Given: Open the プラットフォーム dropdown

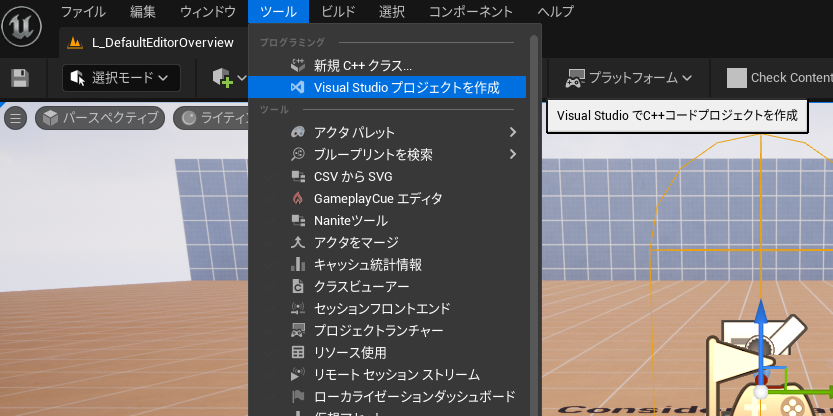Looking at the screenshot, I should click(630, 78).
